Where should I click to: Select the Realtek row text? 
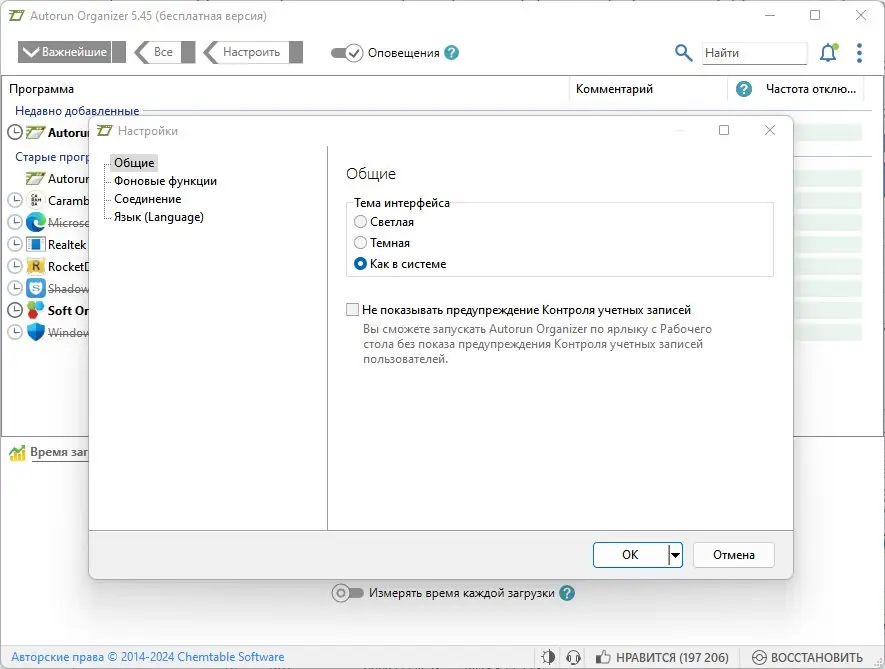(67, 244)
